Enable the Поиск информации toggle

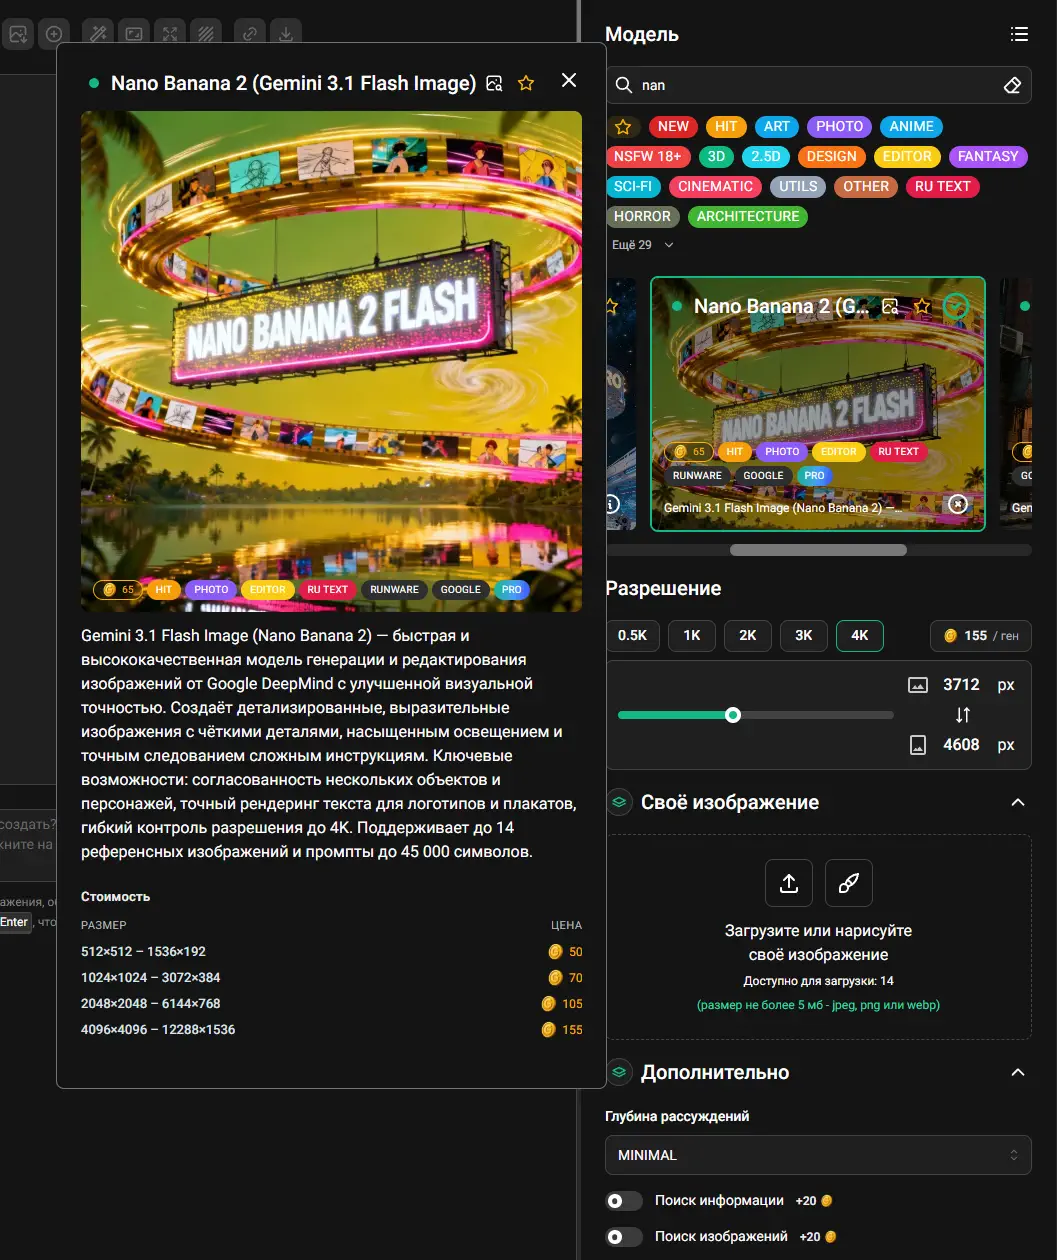point(624,1201)
